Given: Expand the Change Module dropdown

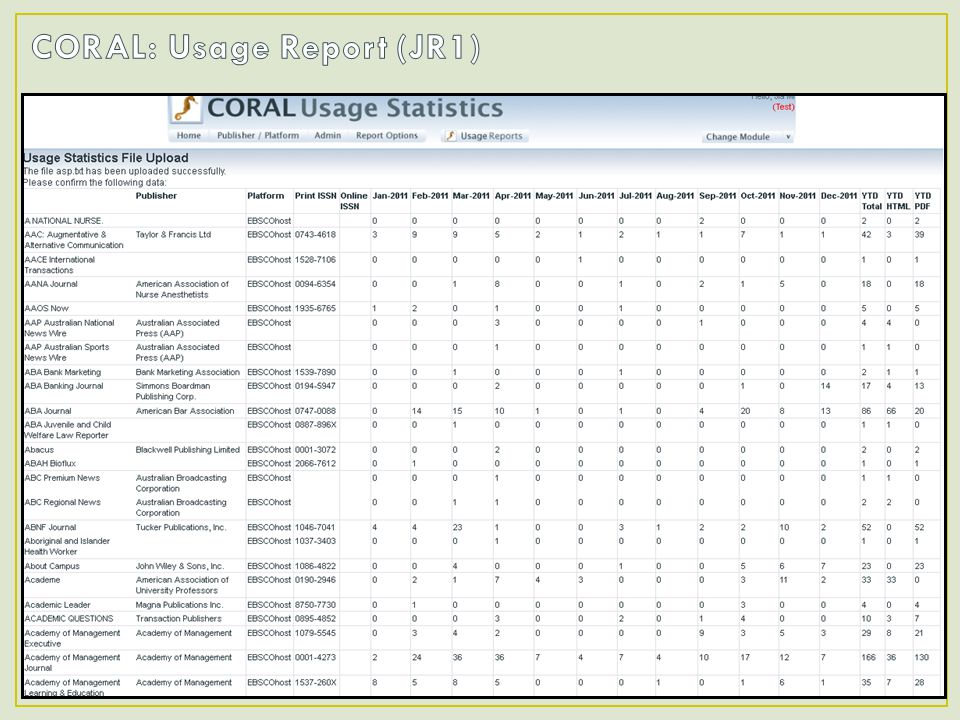Looking at the screenshot, I should (x=748, y=137).
